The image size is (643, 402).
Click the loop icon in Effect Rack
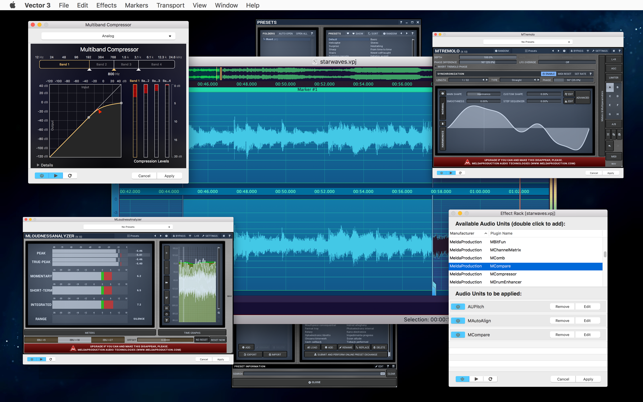pos(490,379)
